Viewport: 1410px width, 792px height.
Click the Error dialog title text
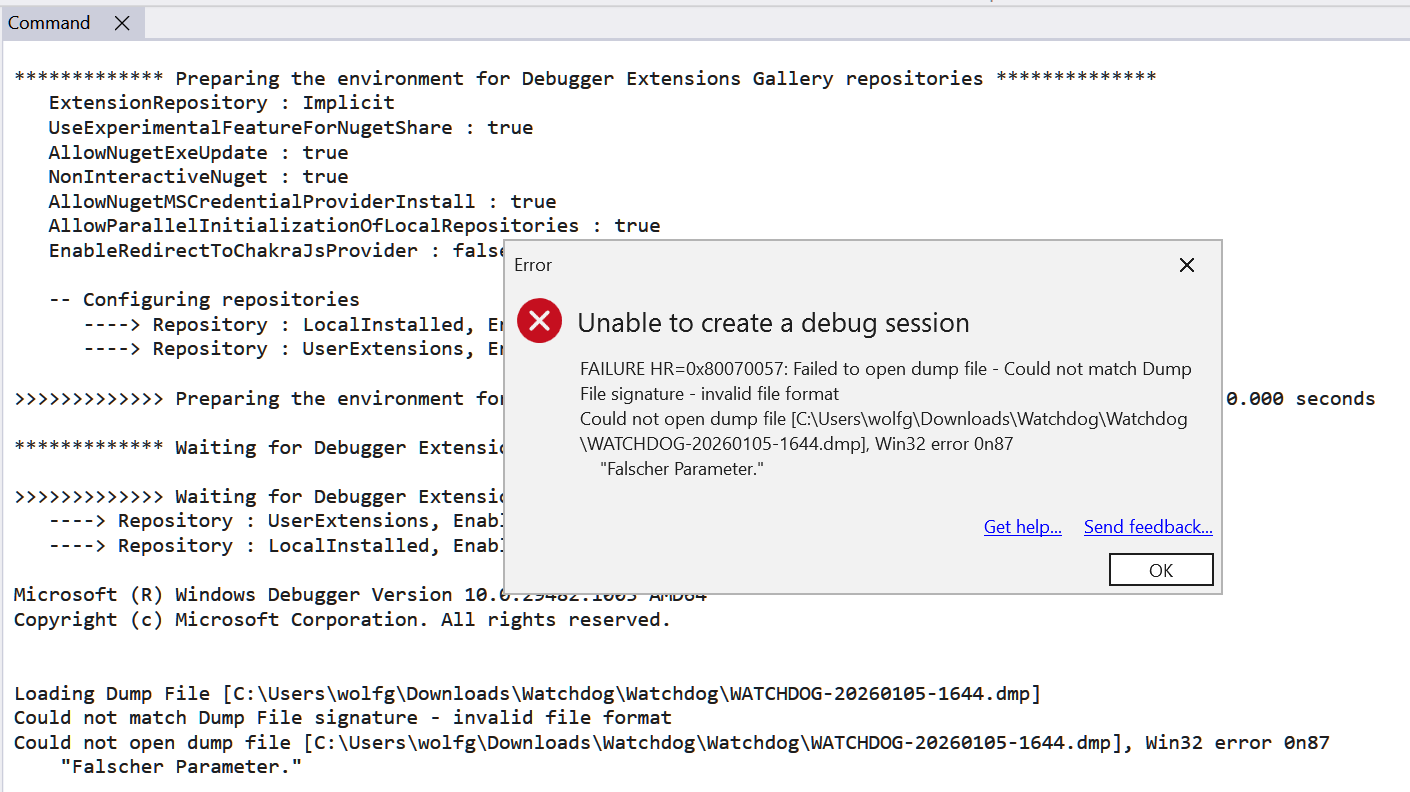(x=533, y=265)
